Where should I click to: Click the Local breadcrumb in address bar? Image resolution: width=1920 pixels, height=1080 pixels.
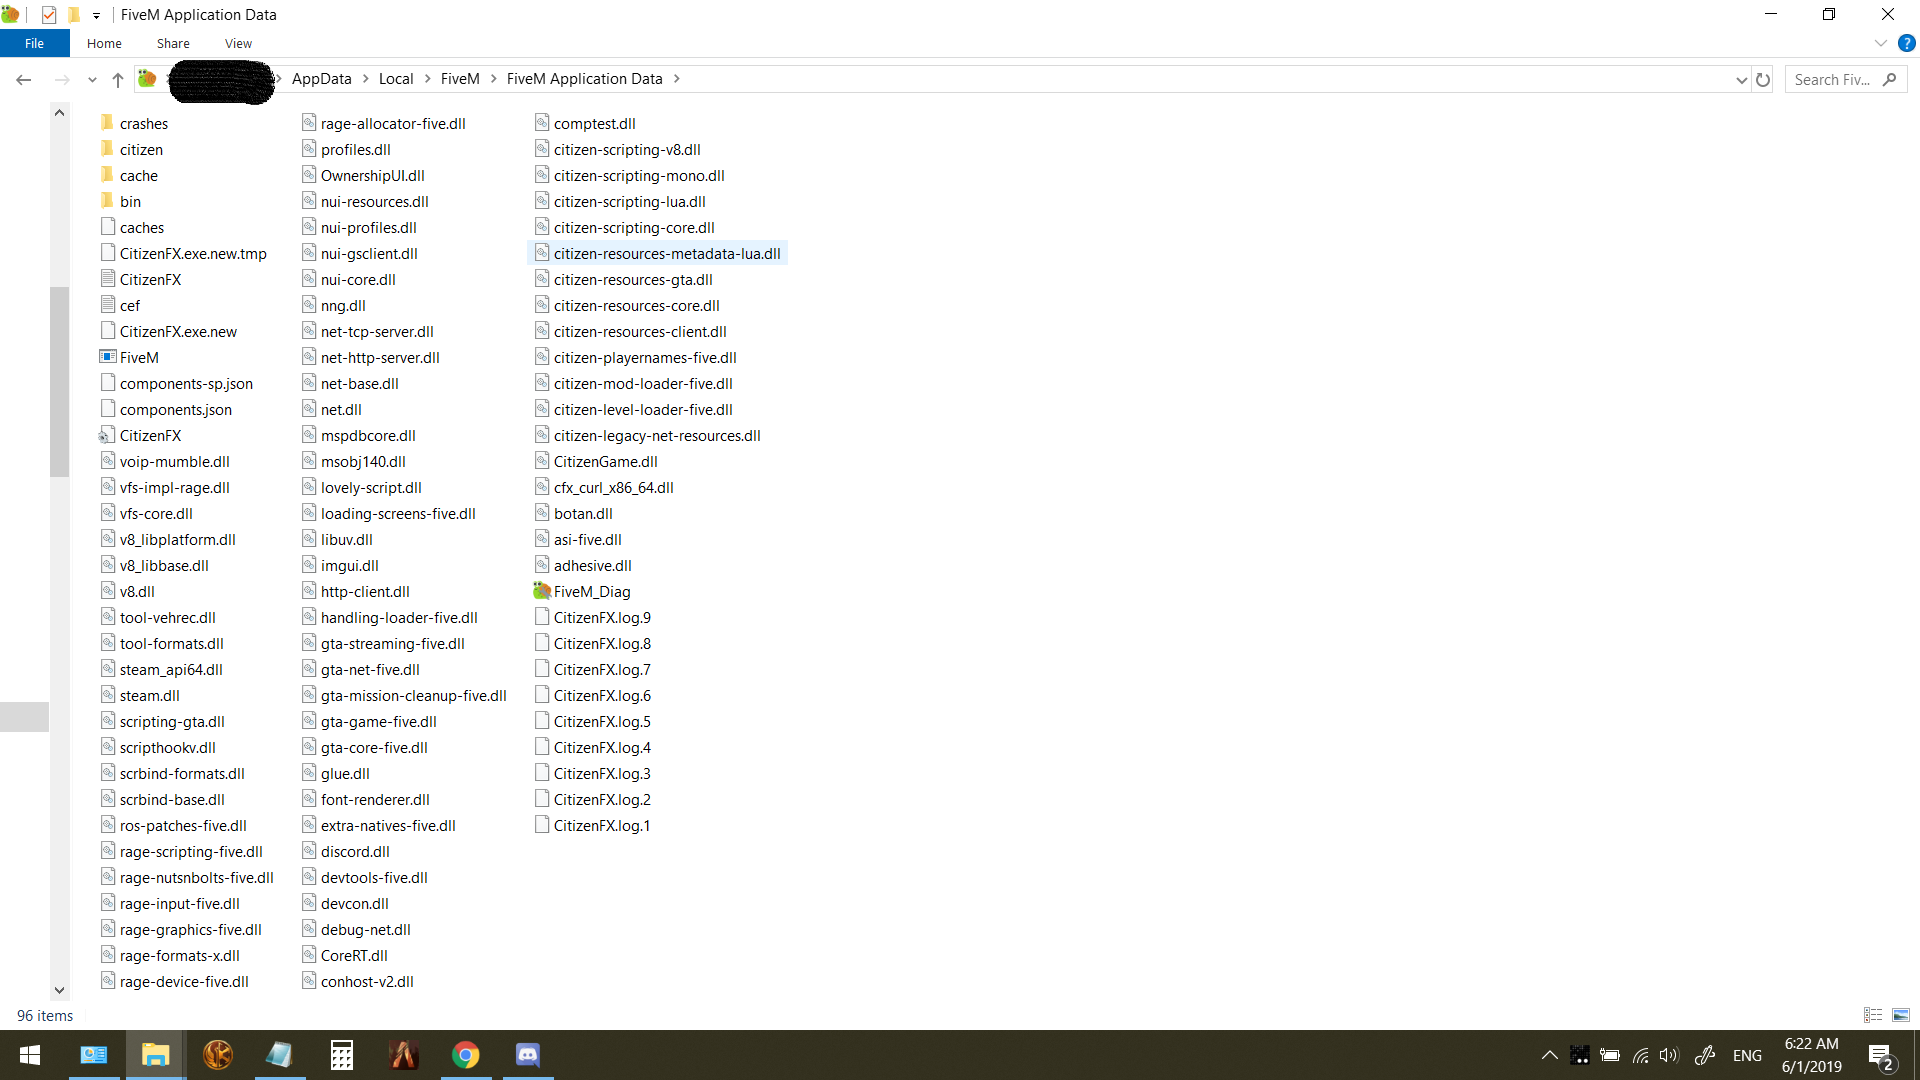point(395,79)
